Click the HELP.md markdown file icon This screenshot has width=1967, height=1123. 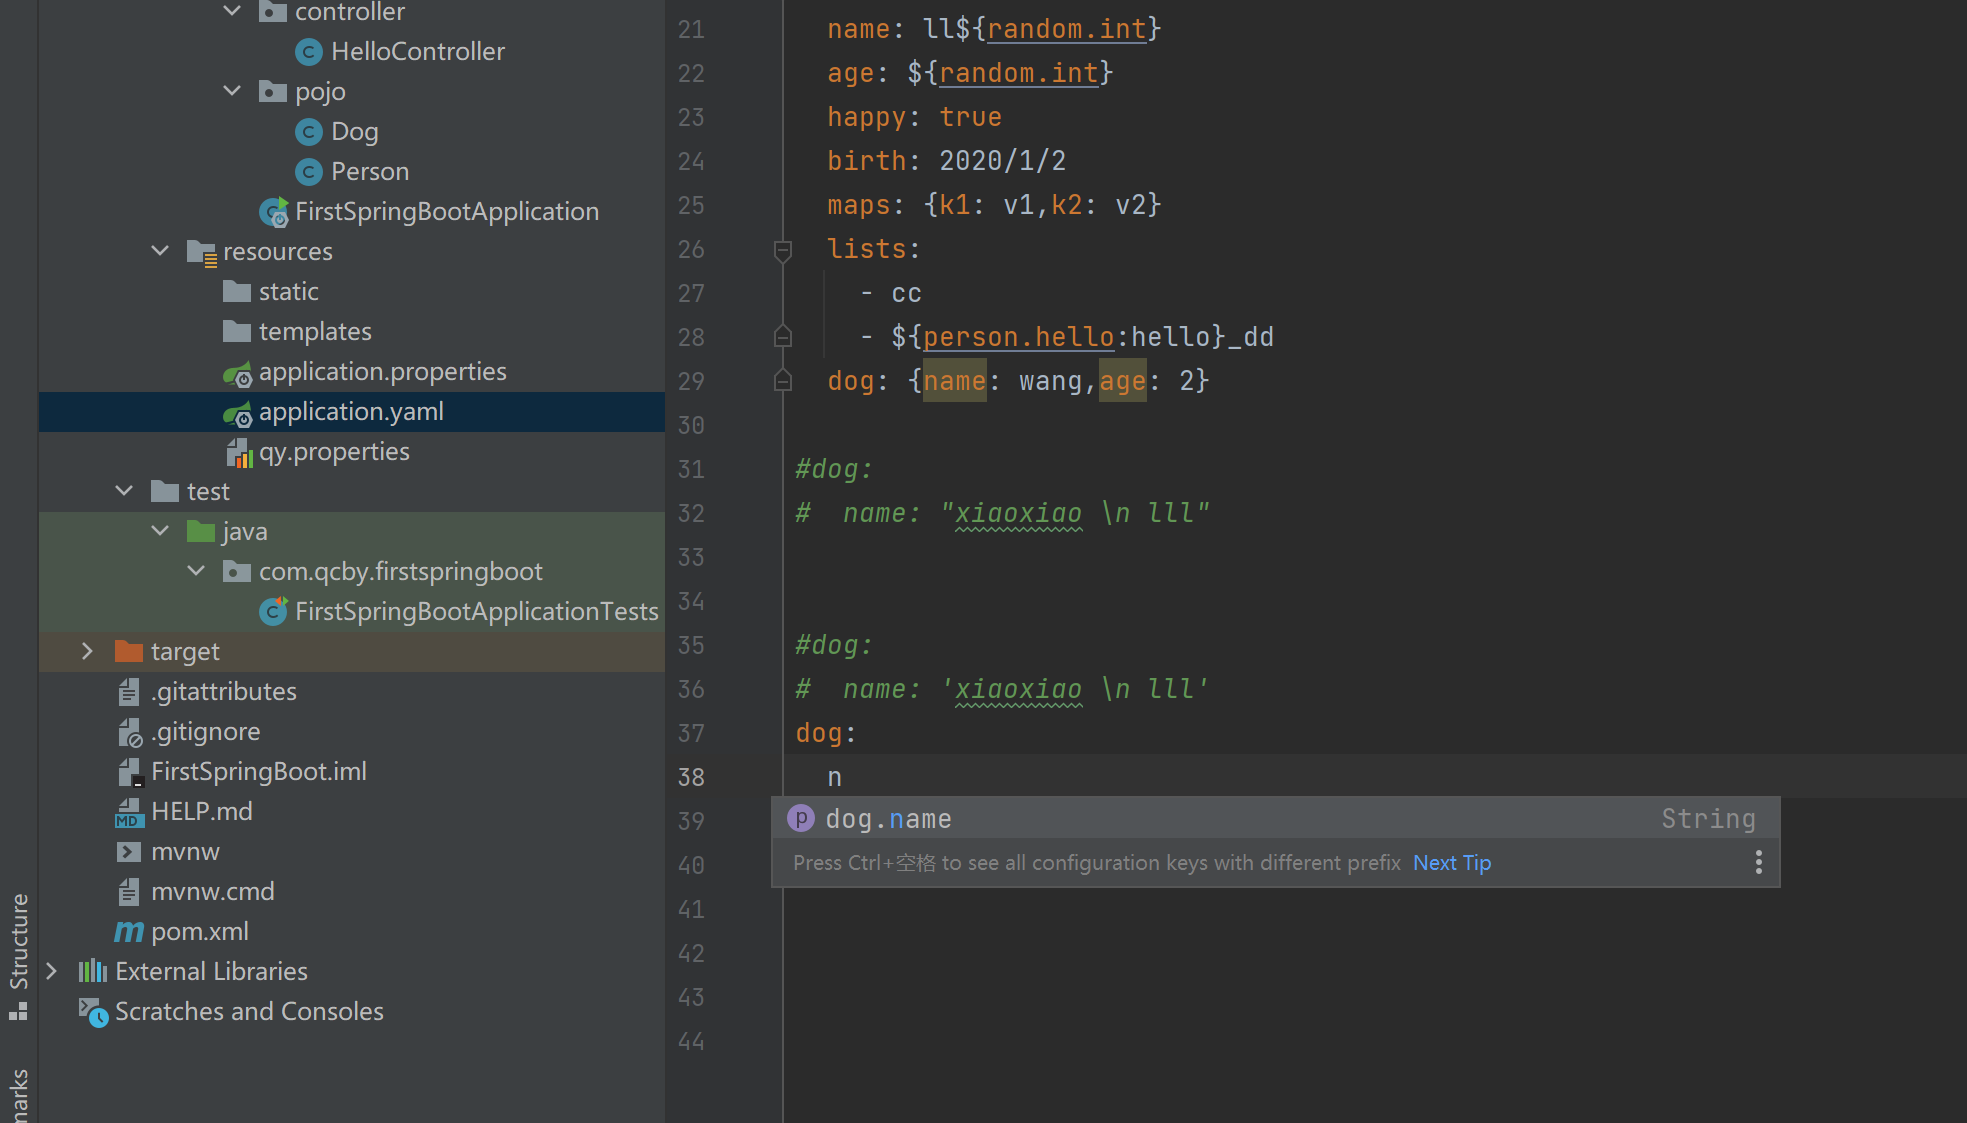click(x=128, y=812)
